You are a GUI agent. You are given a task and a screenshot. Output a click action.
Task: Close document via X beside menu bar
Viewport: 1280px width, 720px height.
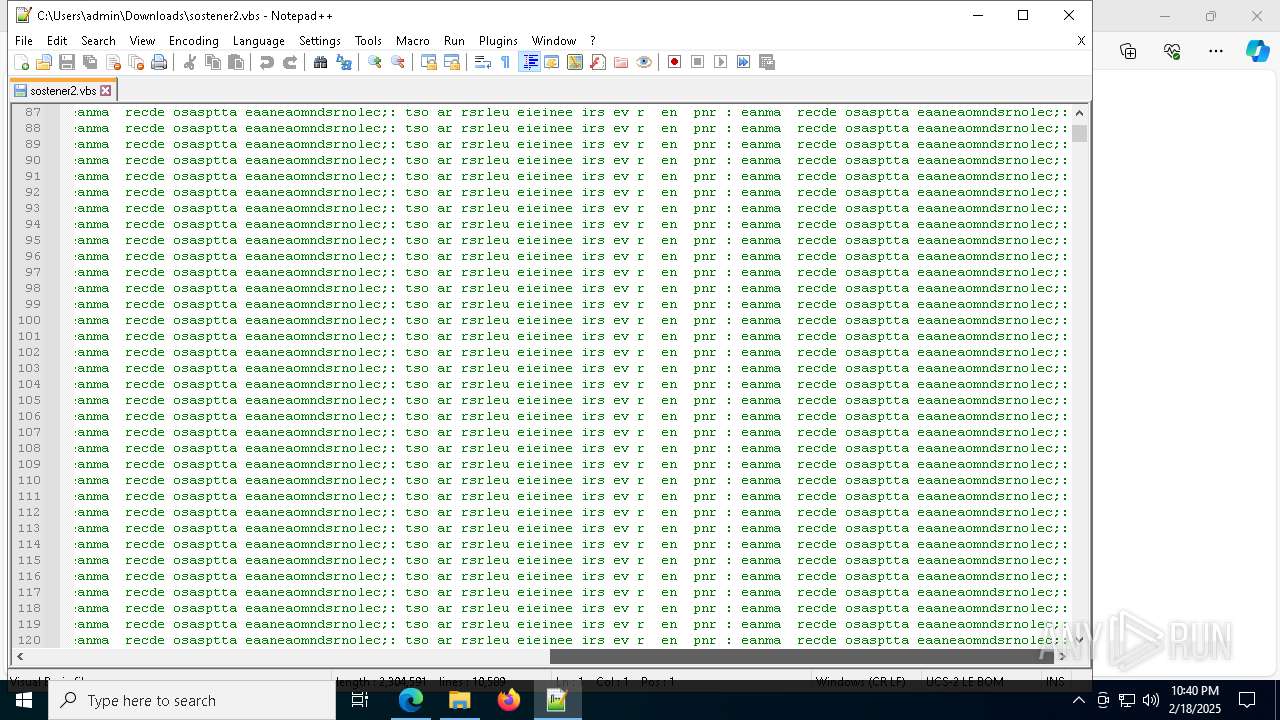[x=1081, y=41]
